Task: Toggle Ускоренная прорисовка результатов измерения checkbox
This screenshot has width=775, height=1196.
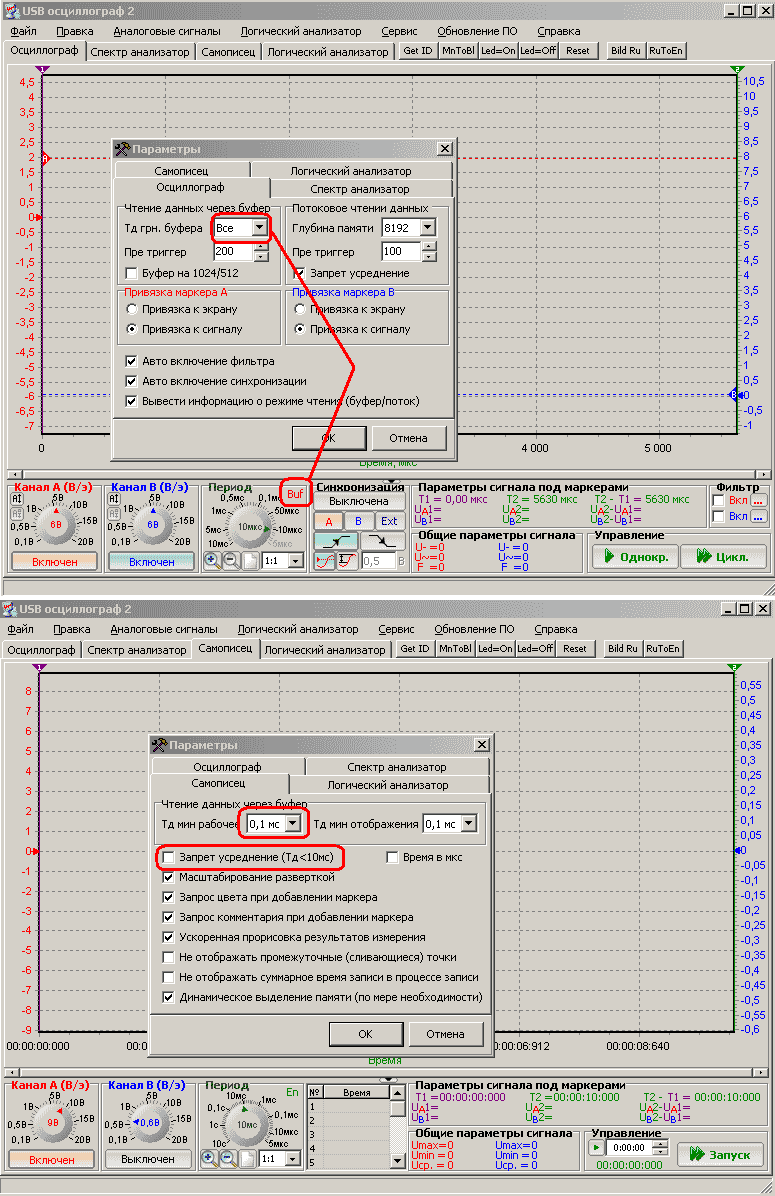Action: tap(169, 937)
